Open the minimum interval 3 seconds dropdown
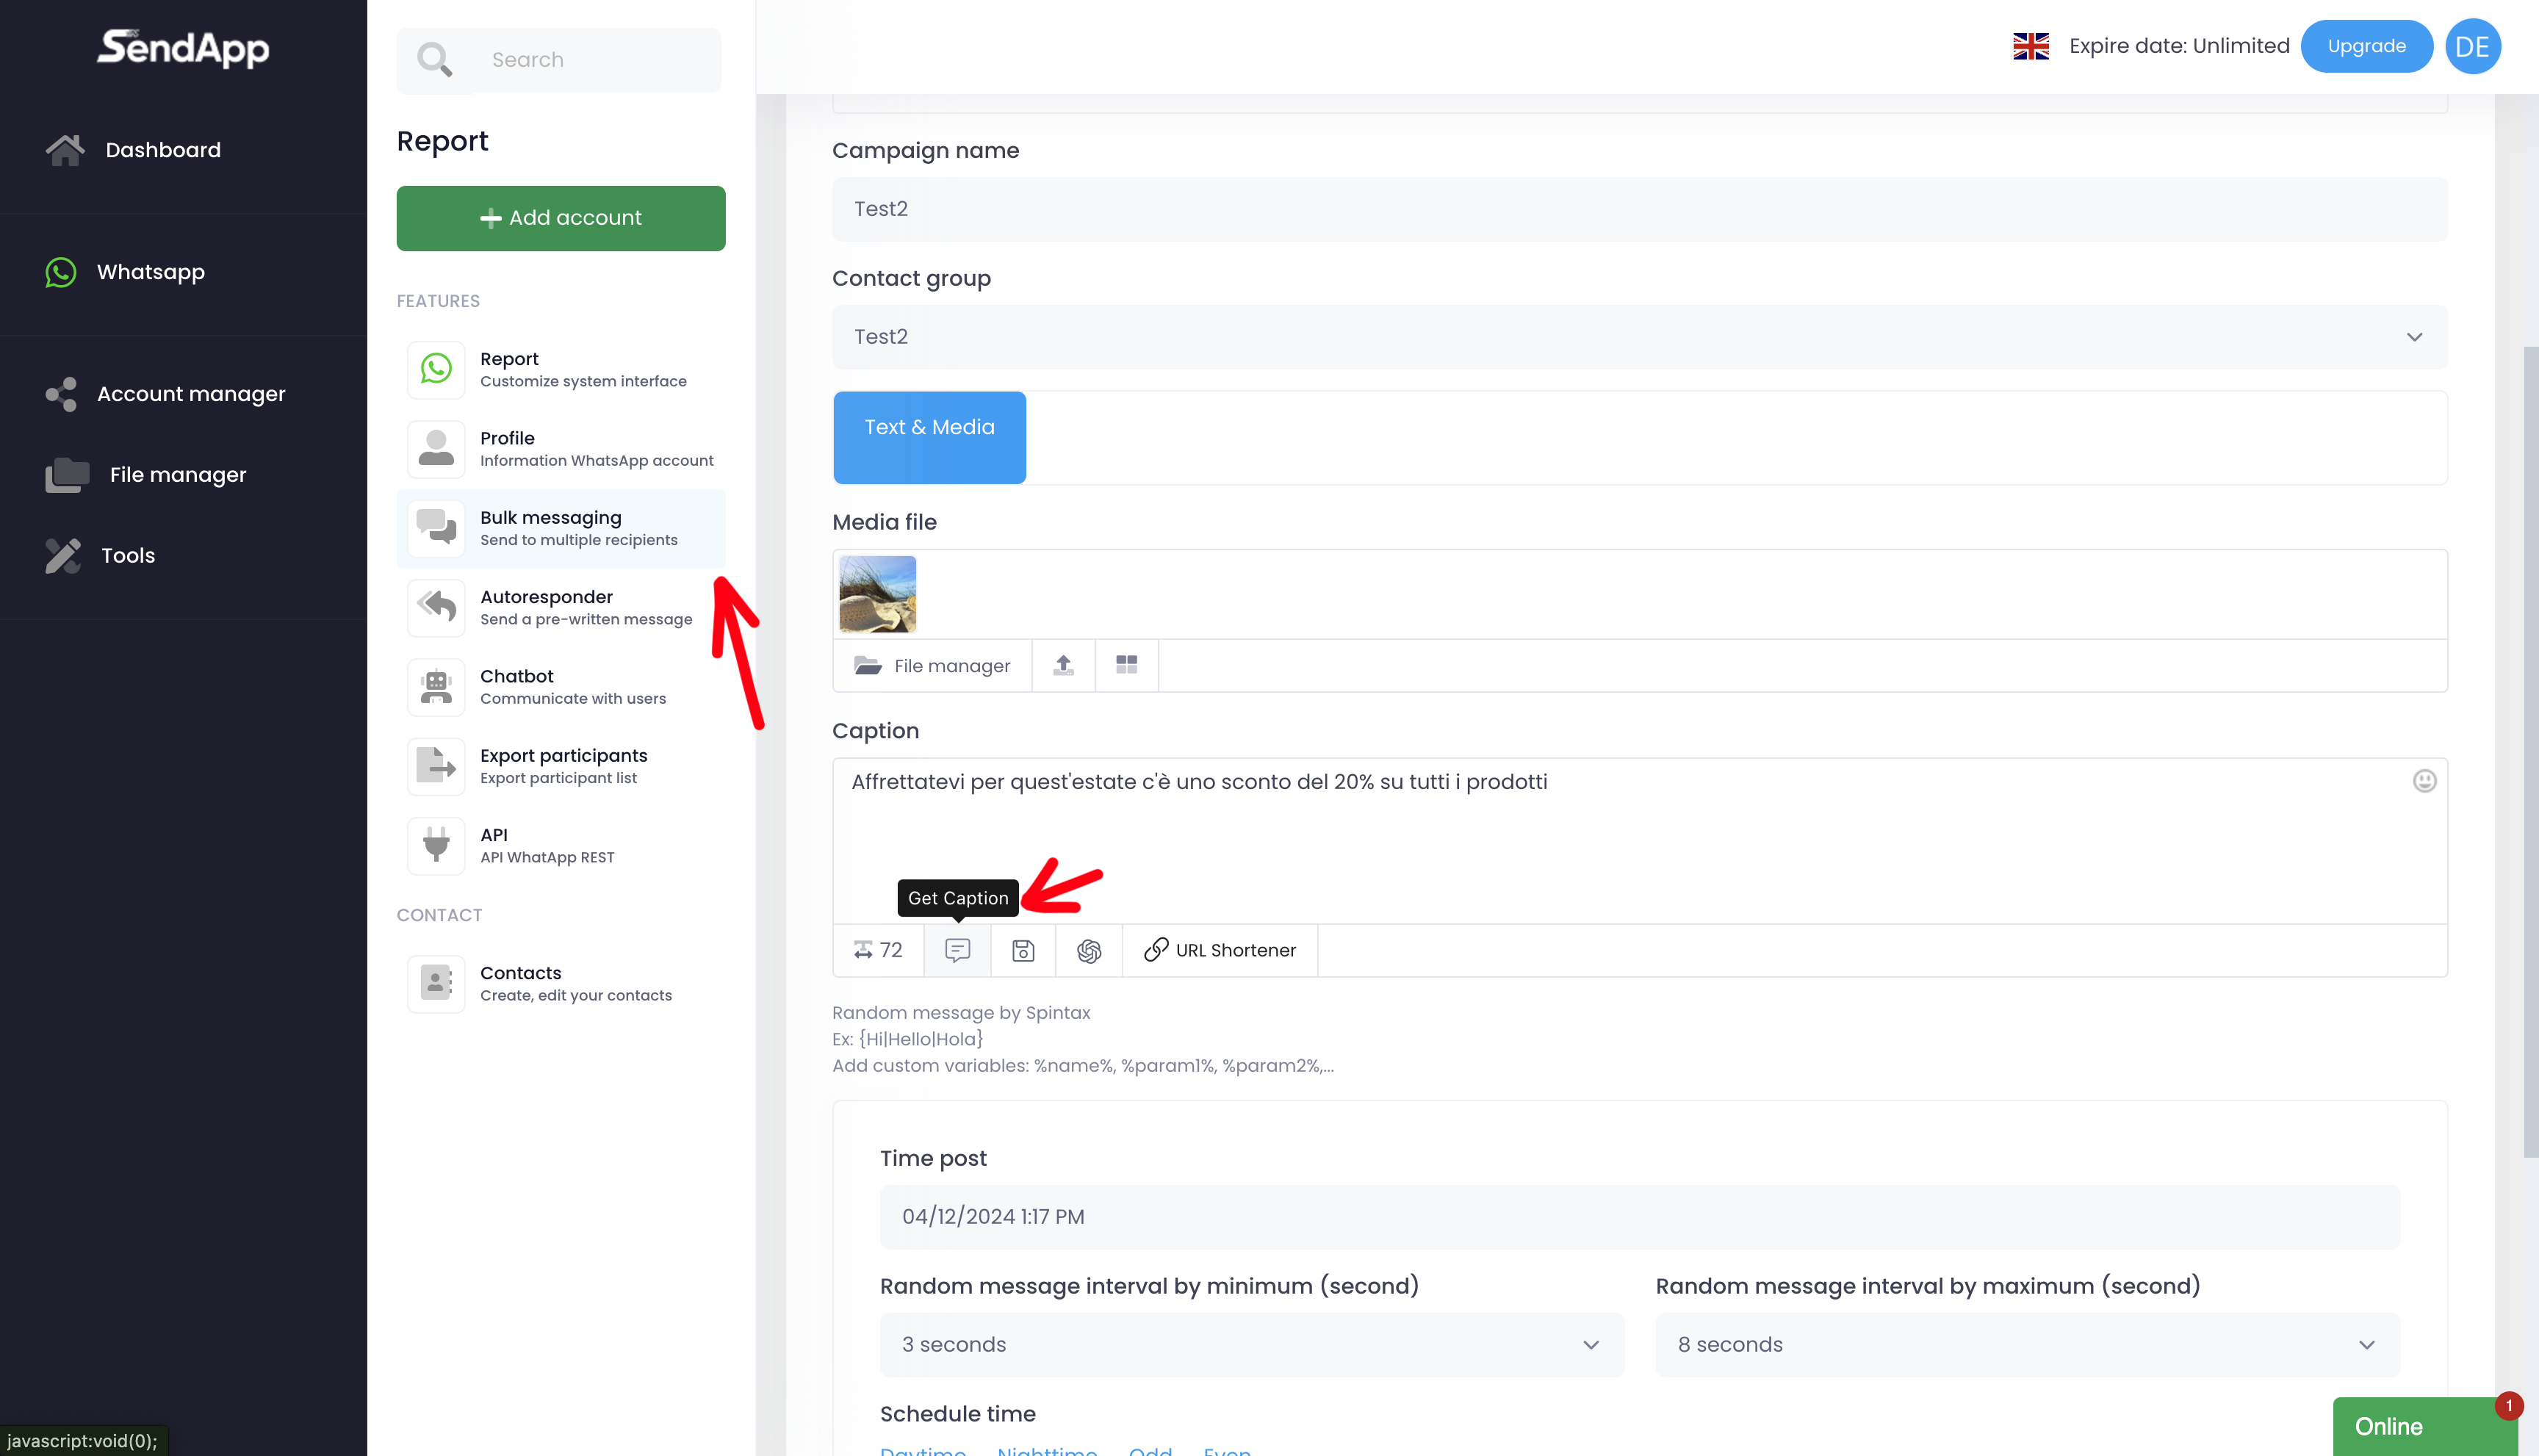The image size is (2539, 1456). [x=1251, y=1344]
